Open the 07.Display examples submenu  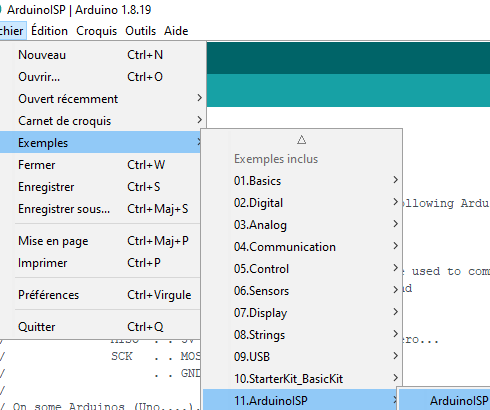(x=302, y=313)
